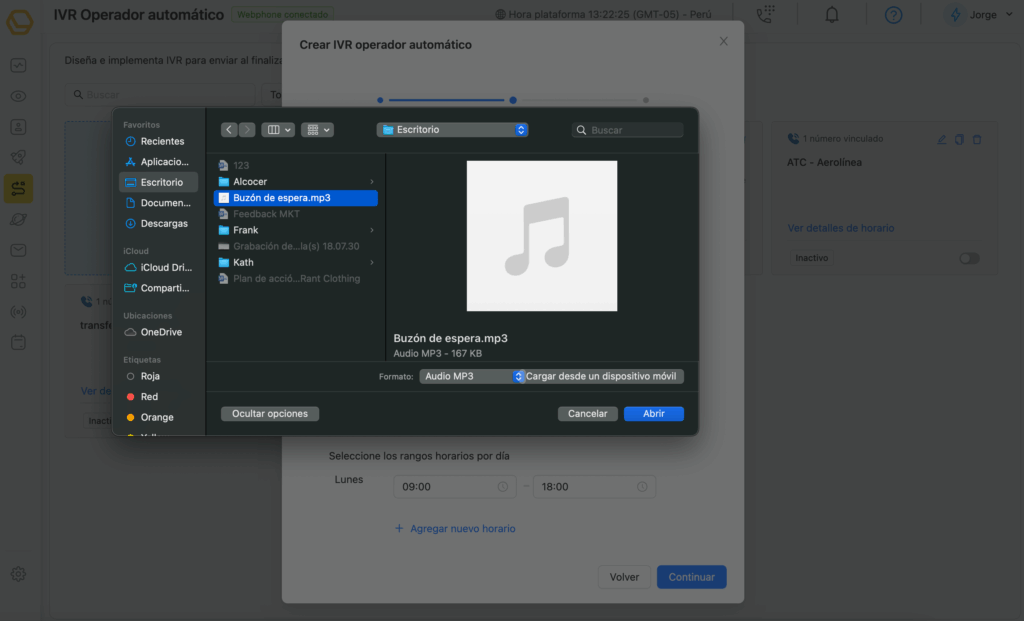The width and height of the screenshot is (1024, 621).
Task: Open the Escritorio location dropdown
Action: [452, 130]
